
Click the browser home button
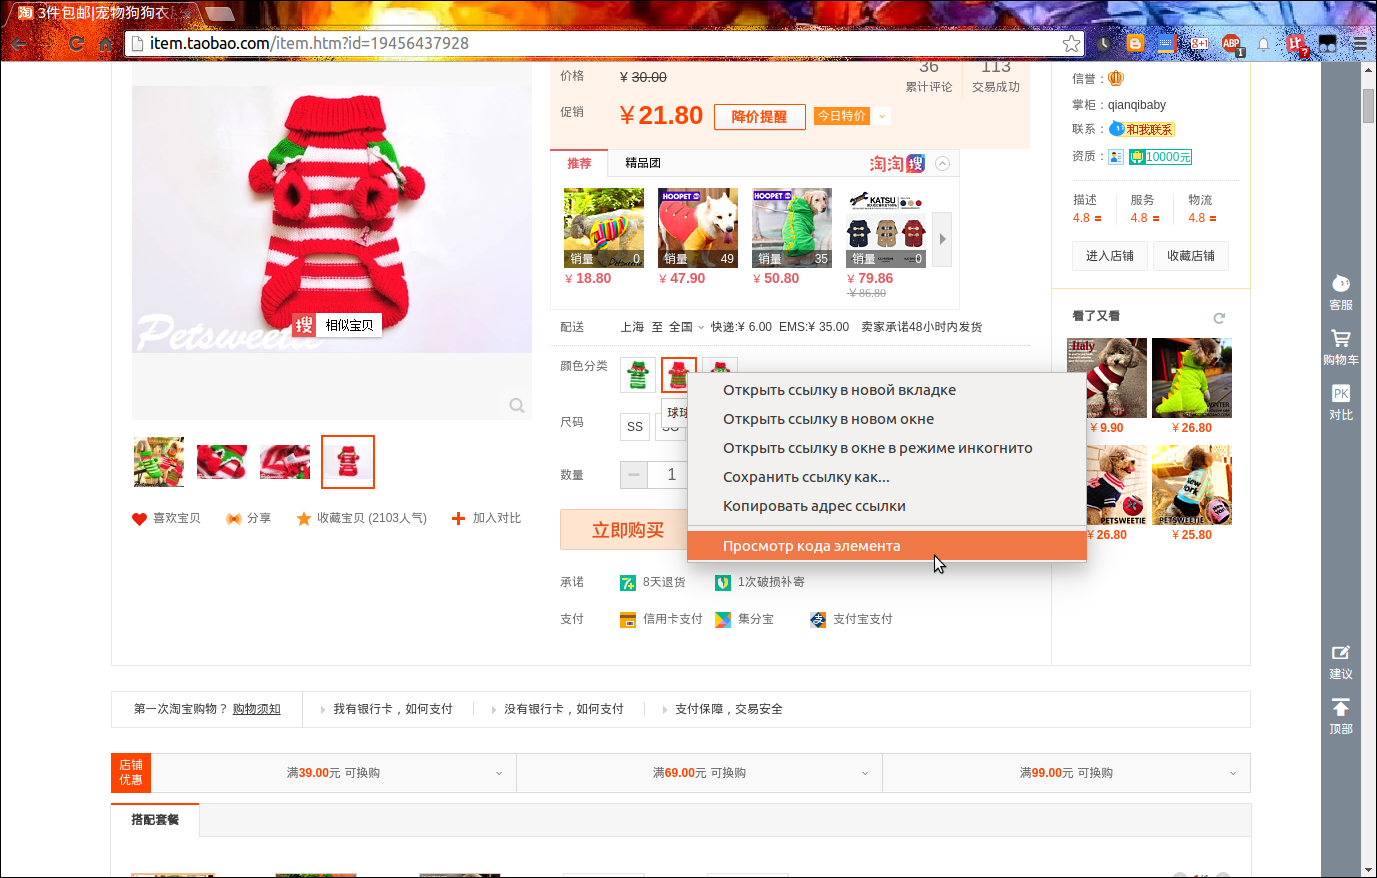tap(105, 44)
